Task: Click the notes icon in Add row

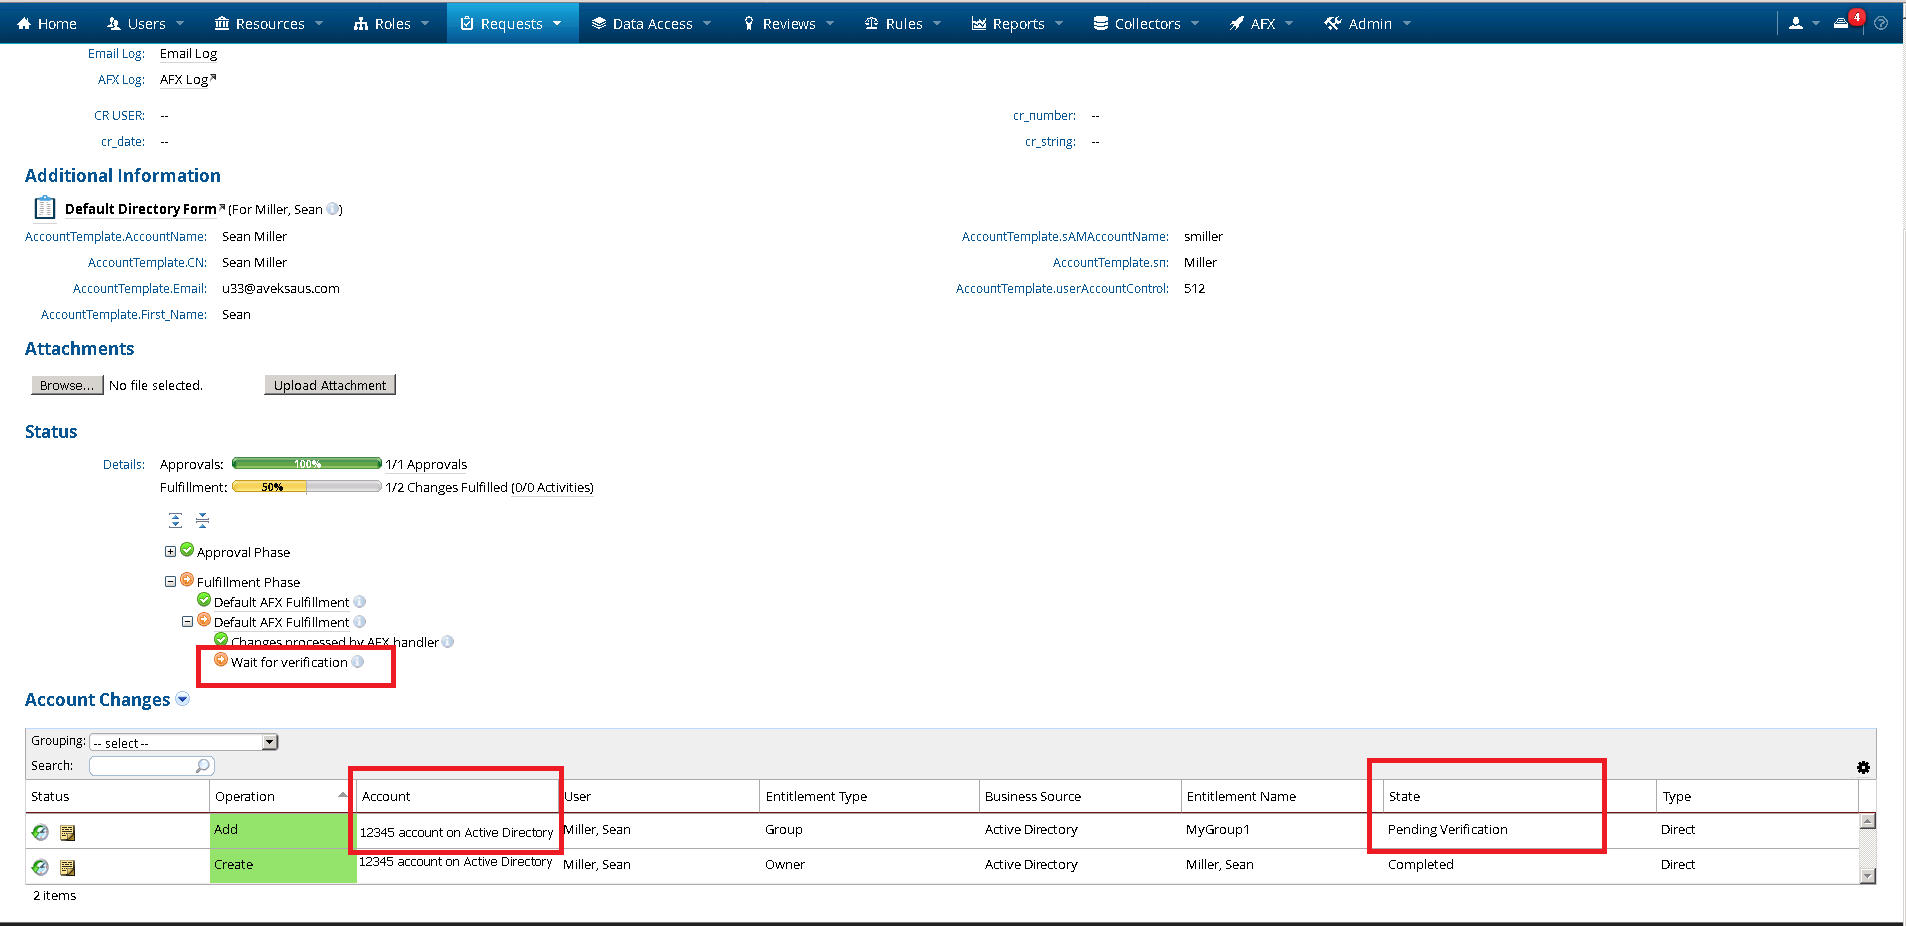Action: (x=68, y=832)
